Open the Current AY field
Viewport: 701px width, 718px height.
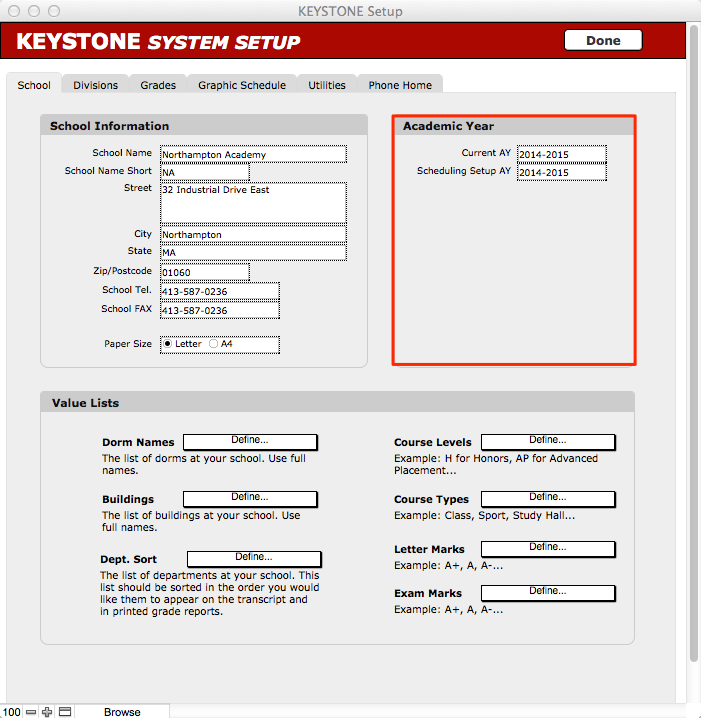(561, 154)
